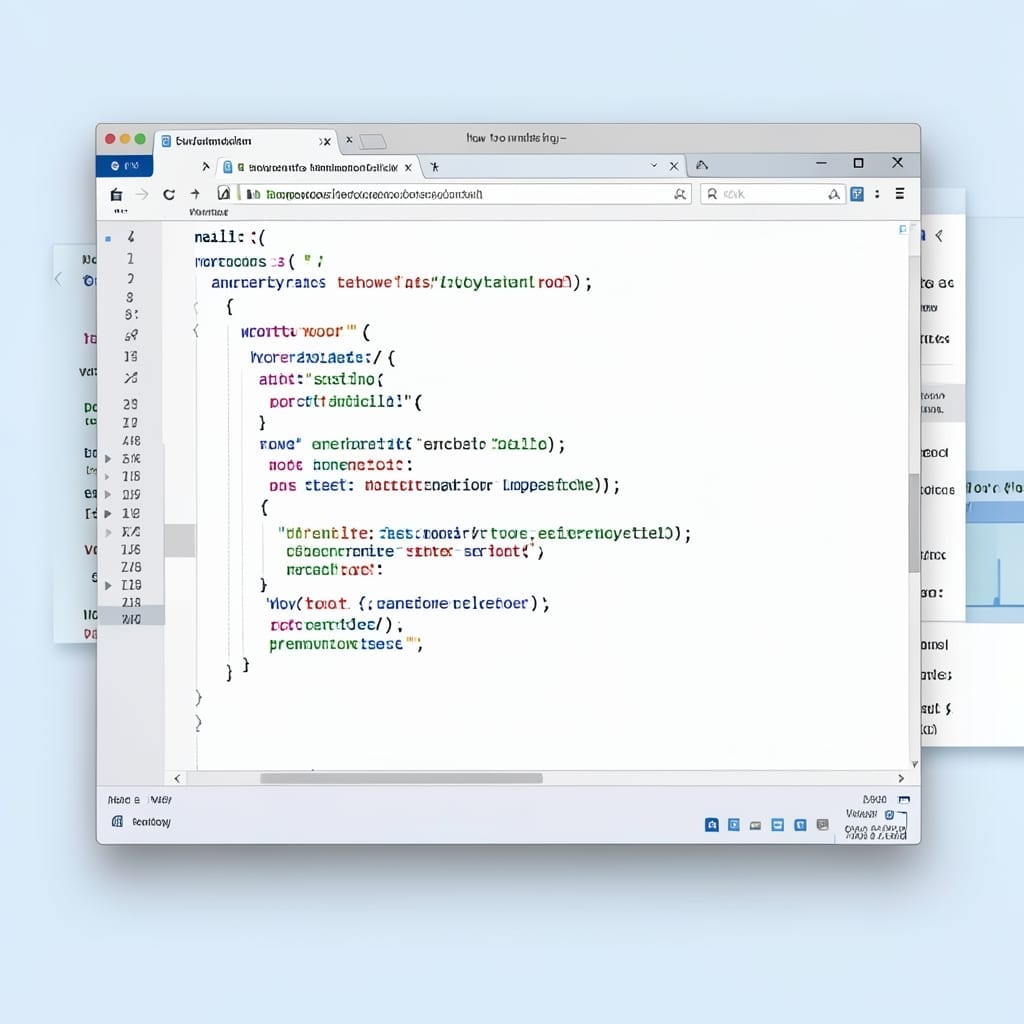Click the corner icon at editor top-right

[903, 229]
